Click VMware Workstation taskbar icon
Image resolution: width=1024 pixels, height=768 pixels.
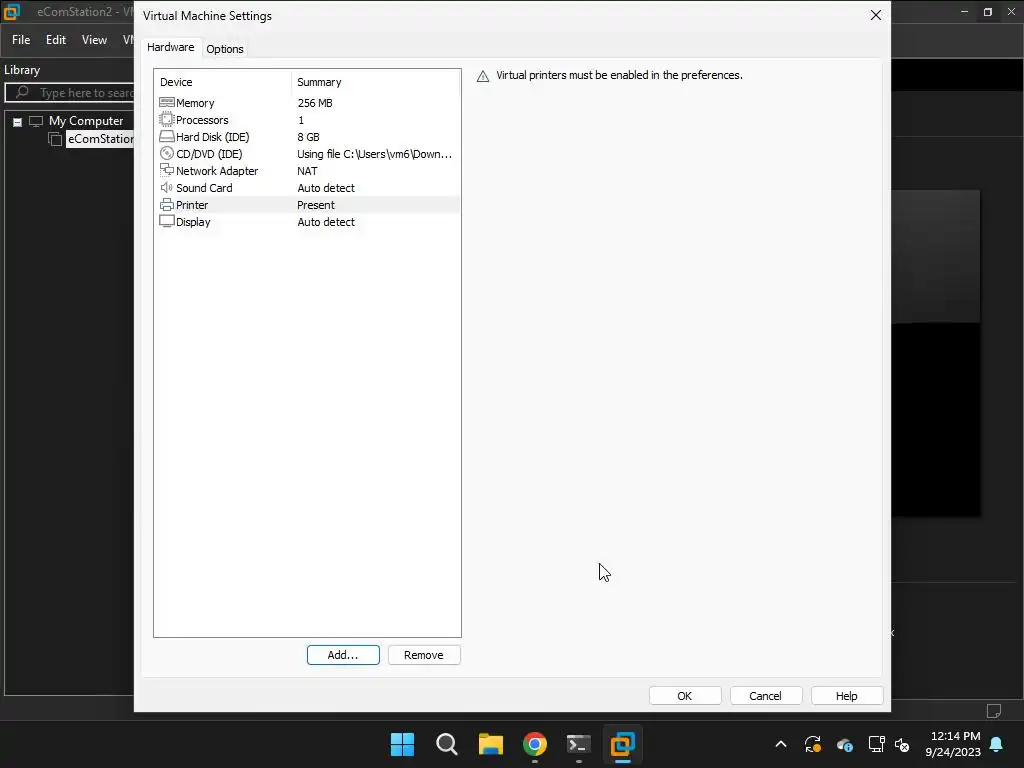[622, 744]
